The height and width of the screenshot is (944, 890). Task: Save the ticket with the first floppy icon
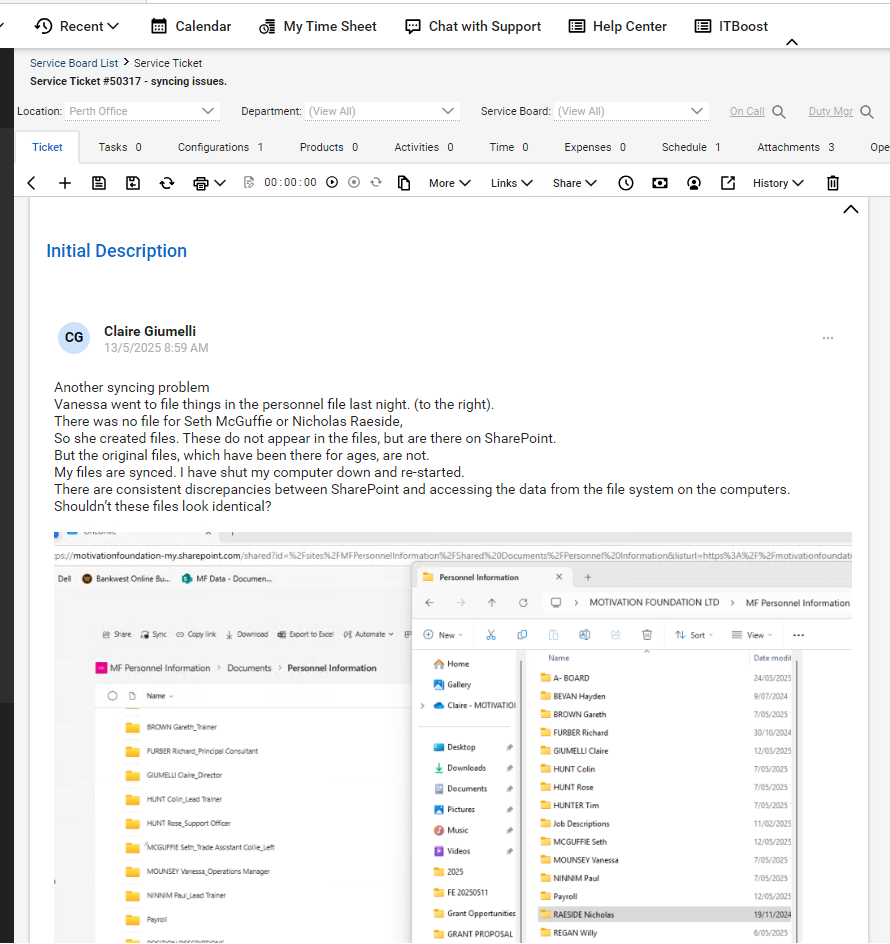point(99,183)
